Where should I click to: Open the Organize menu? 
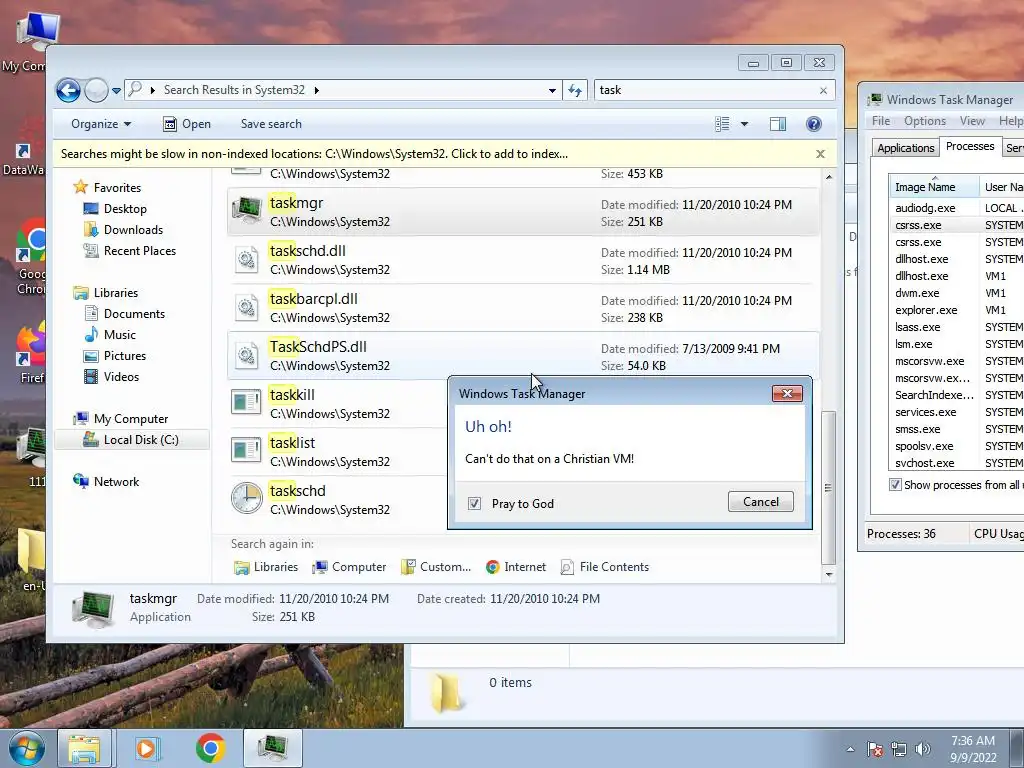click(x=101, y=124)
